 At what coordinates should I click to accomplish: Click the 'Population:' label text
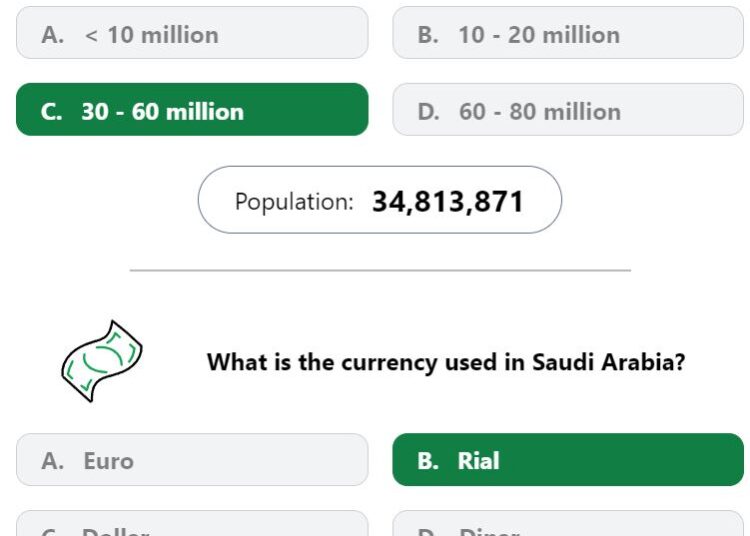pyautogui.click(x=294, y=202)
